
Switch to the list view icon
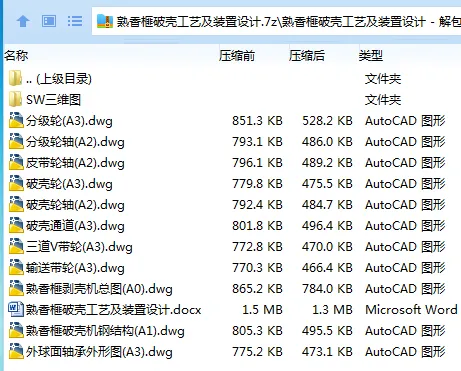point(75,21)
